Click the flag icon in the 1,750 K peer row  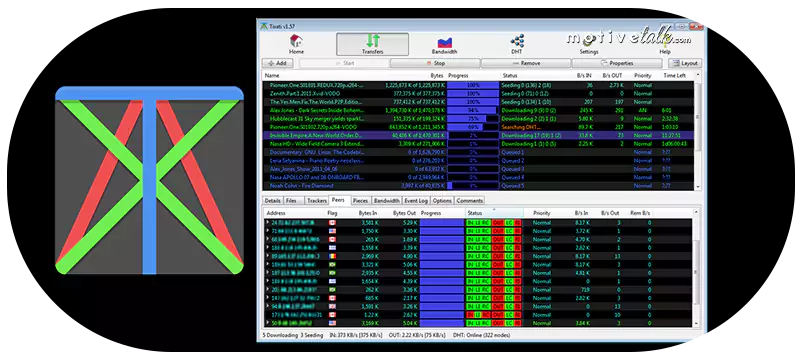(x=332, y=231)
